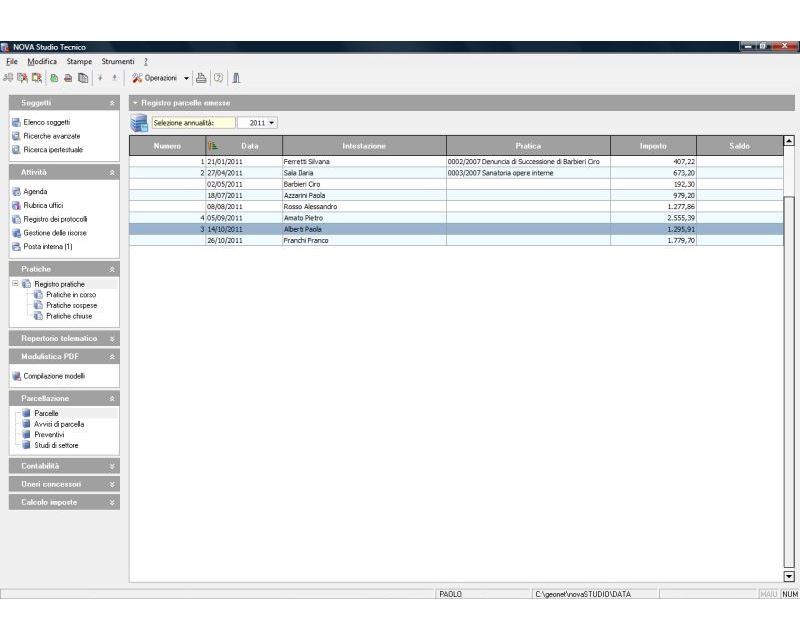Open the File menu
This screenshot has width=800, height=640.
click(x=12, y=61)
